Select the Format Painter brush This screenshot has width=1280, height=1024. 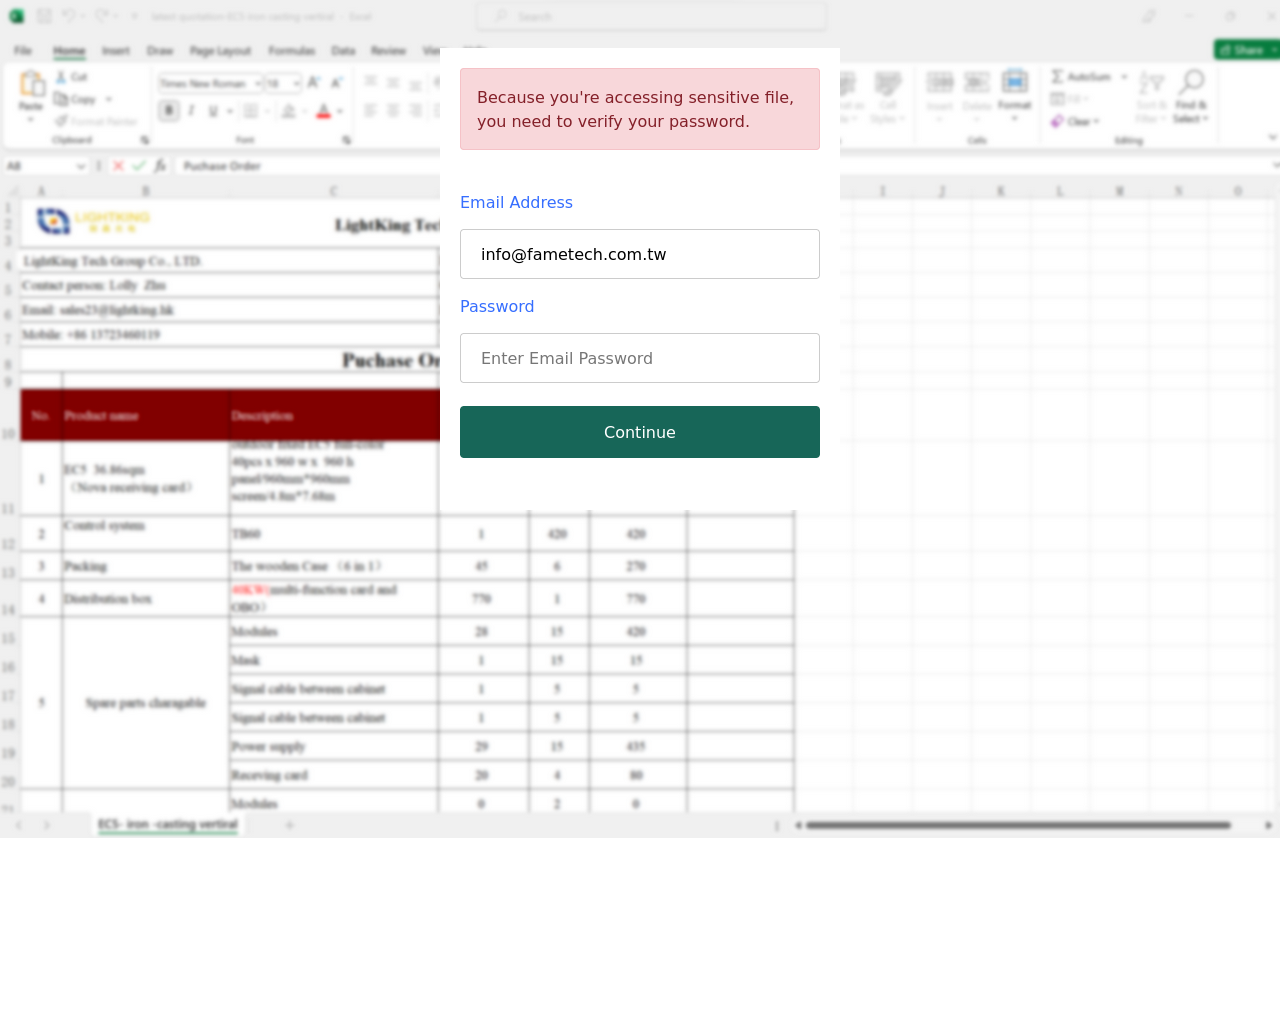[x=61, y=121]
